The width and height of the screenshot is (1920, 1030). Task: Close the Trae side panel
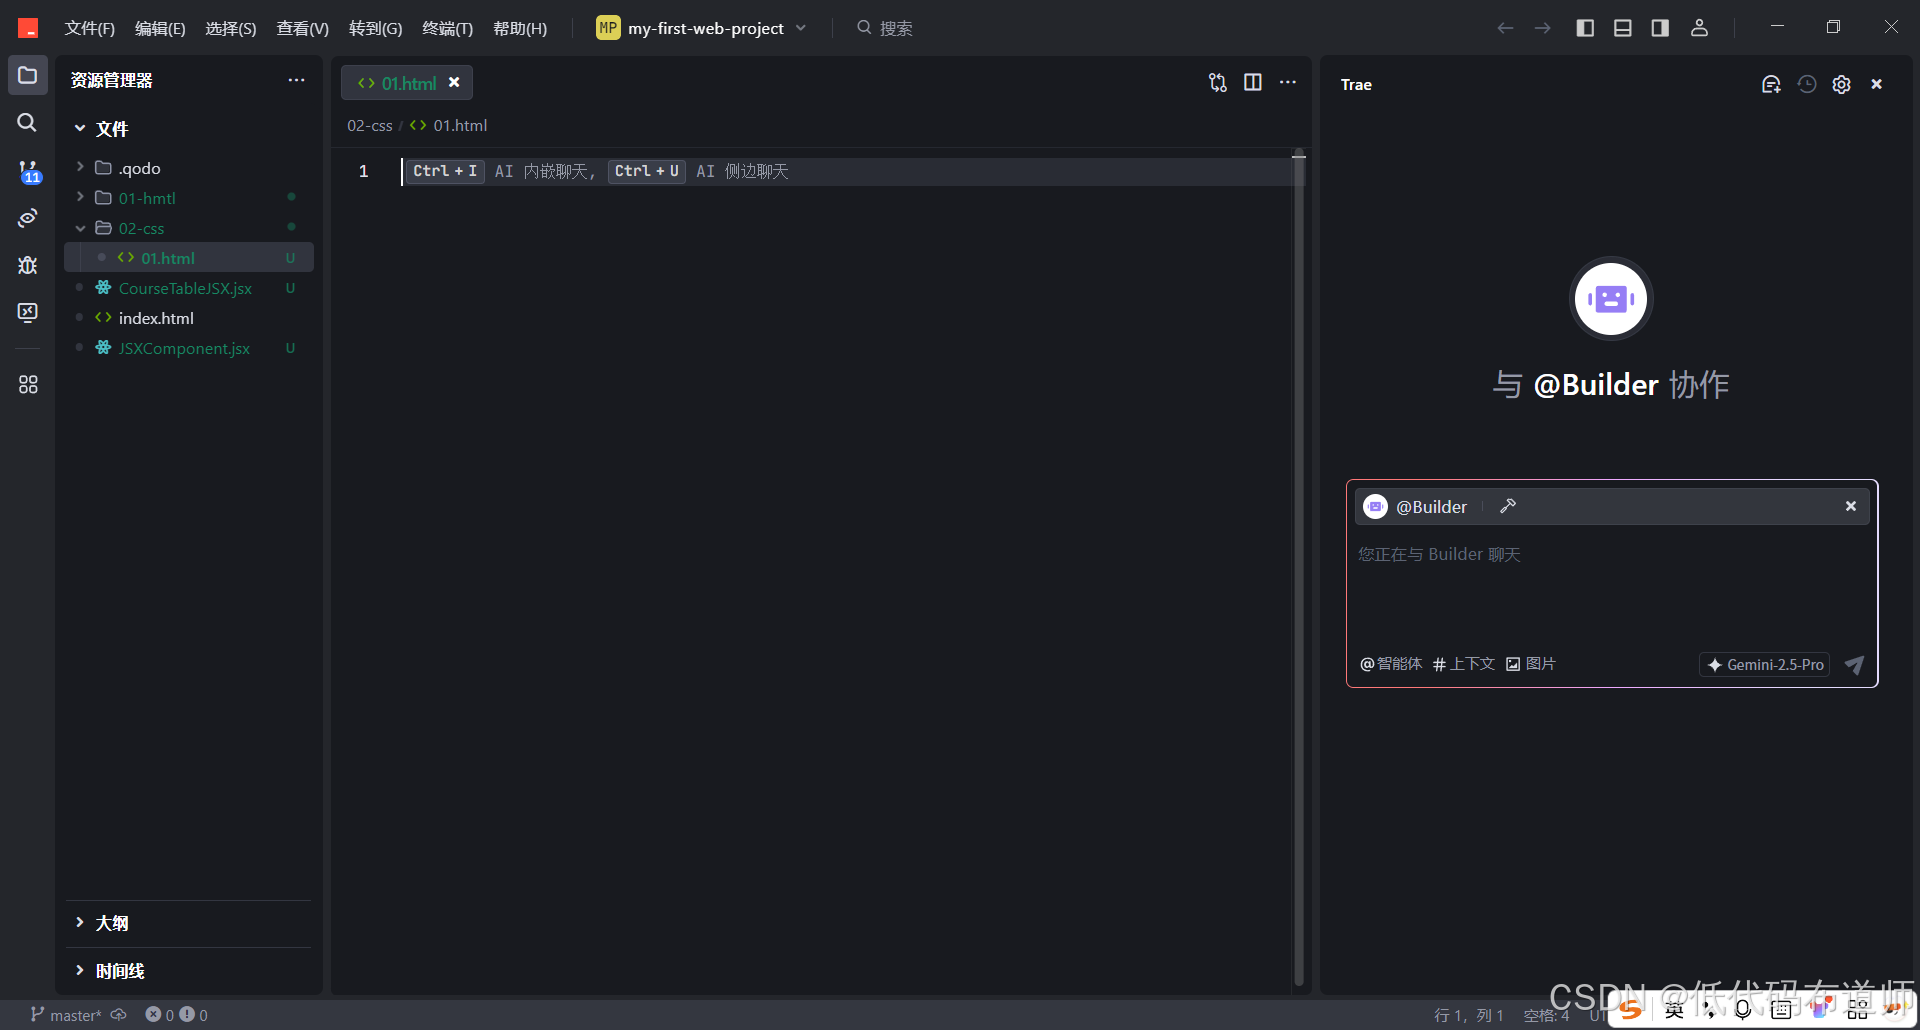1877,84
